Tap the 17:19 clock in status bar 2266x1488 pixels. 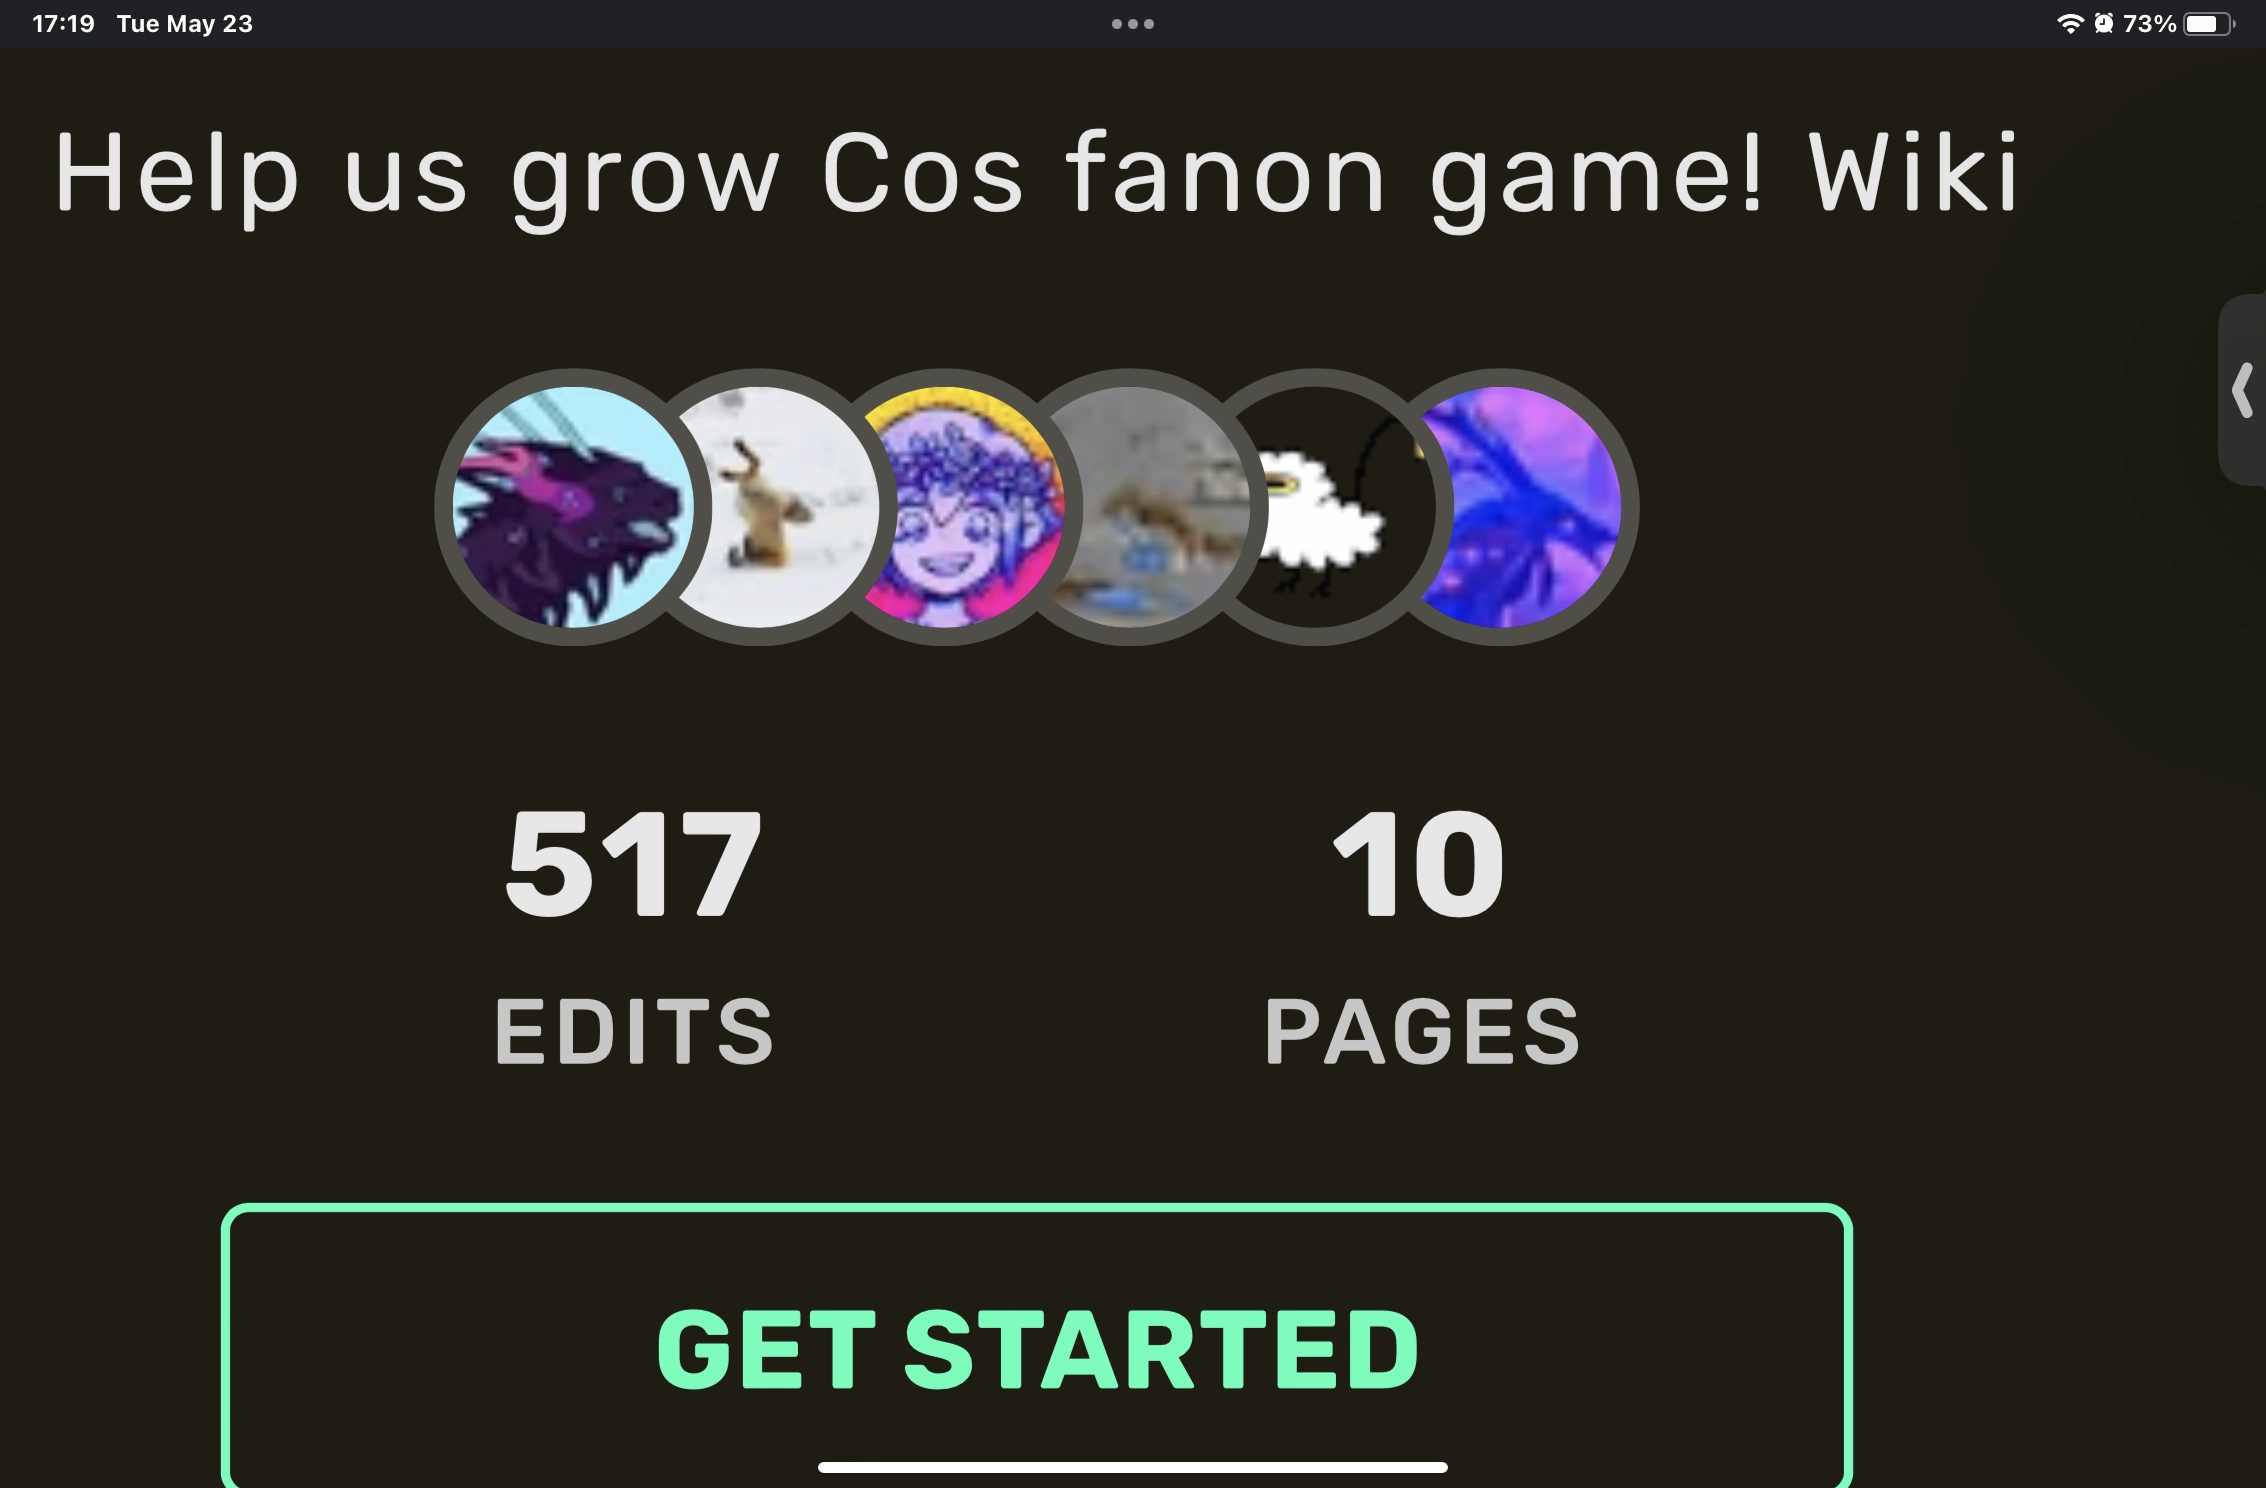tap(63, 24)
